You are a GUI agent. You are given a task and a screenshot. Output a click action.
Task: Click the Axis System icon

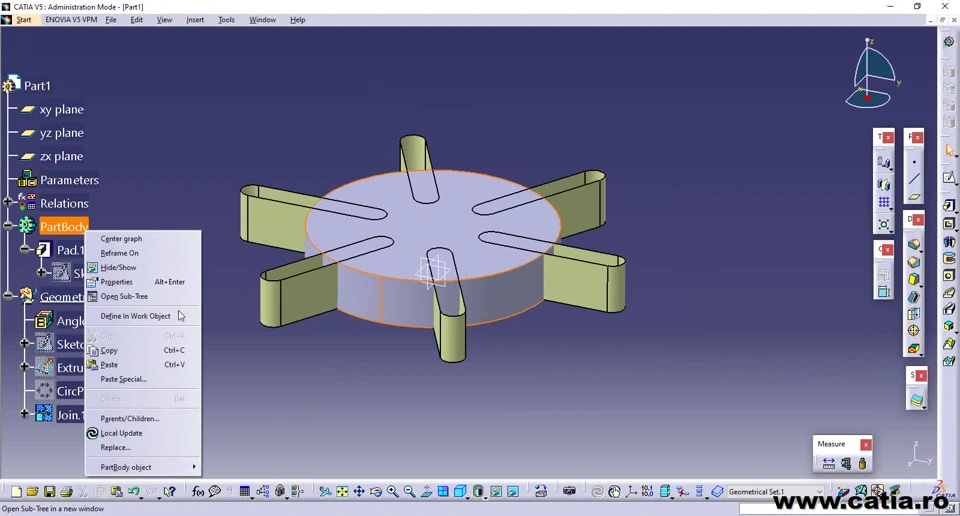pyautogui.click(x=631, y=492)
